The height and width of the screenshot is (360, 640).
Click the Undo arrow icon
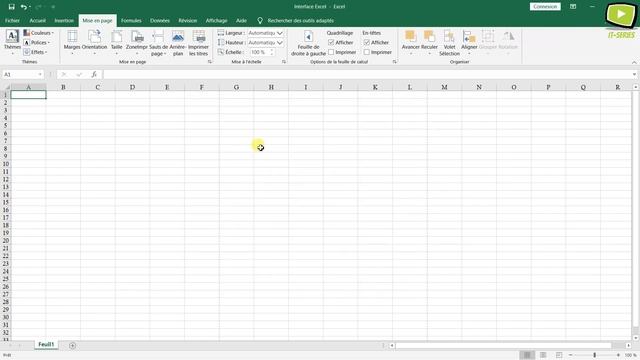pos(24,7)
